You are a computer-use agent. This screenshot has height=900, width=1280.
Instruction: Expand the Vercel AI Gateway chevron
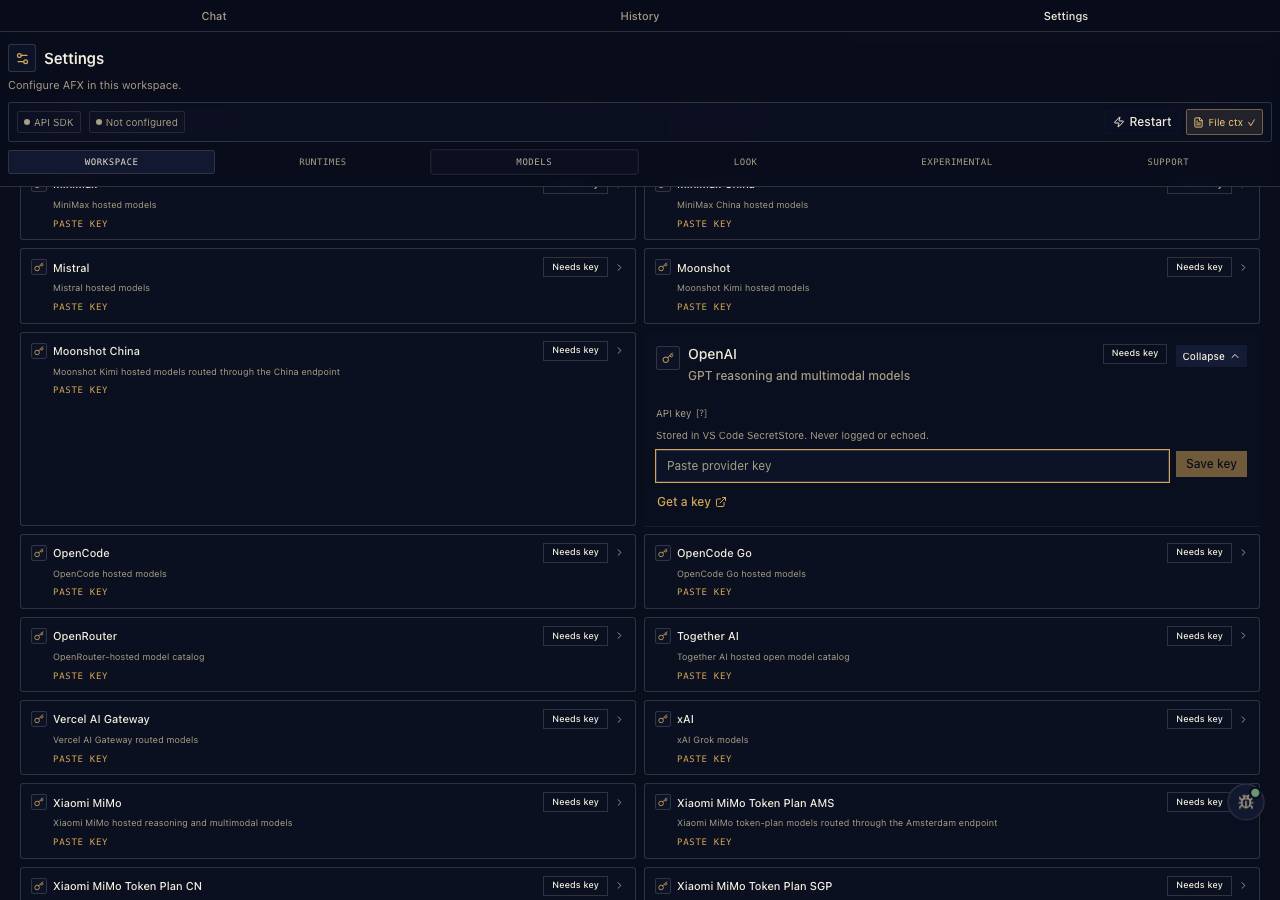[620, 719]
